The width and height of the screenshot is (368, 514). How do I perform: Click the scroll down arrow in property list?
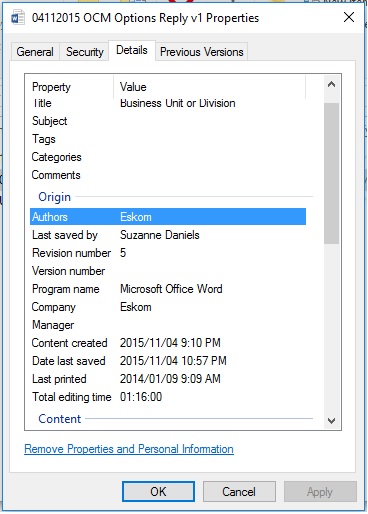click(331, 421)
